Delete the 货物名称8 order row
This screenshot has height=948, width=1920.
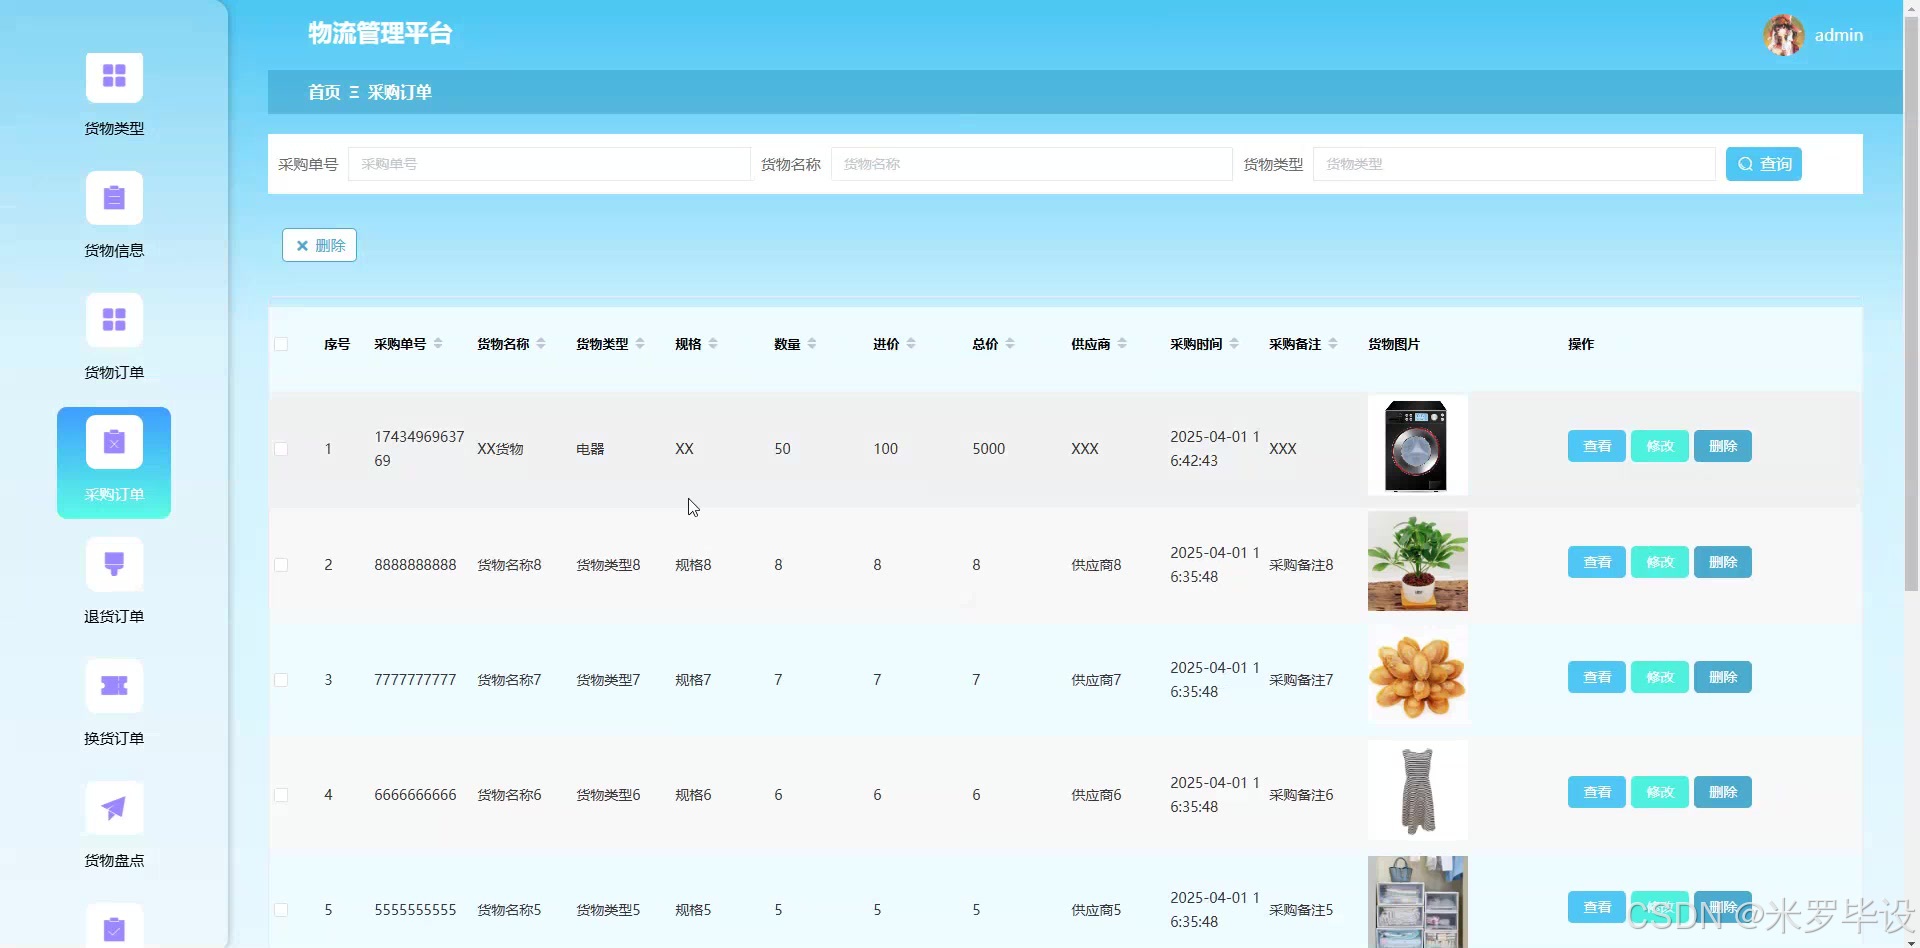1723,562
